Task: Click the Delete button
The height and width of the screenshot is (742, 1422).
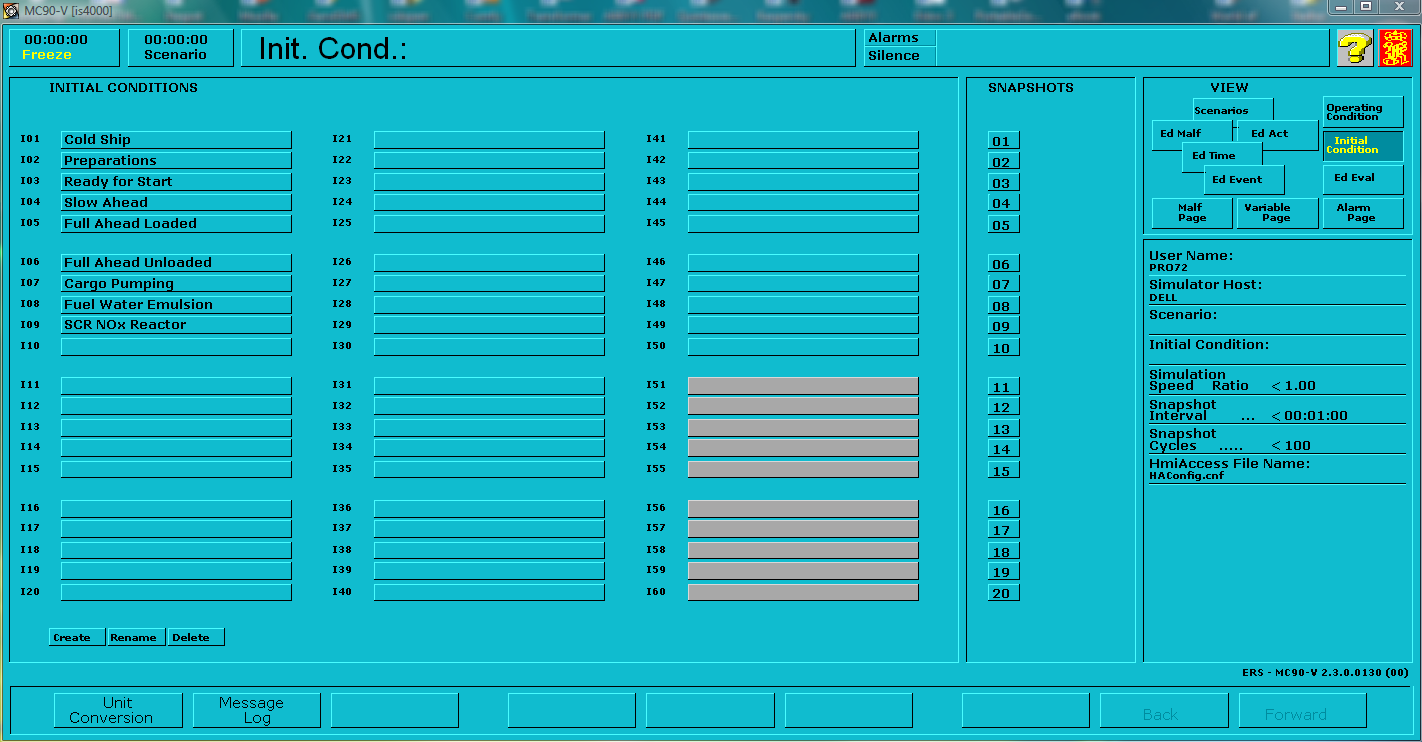Action: click(195, 637)
